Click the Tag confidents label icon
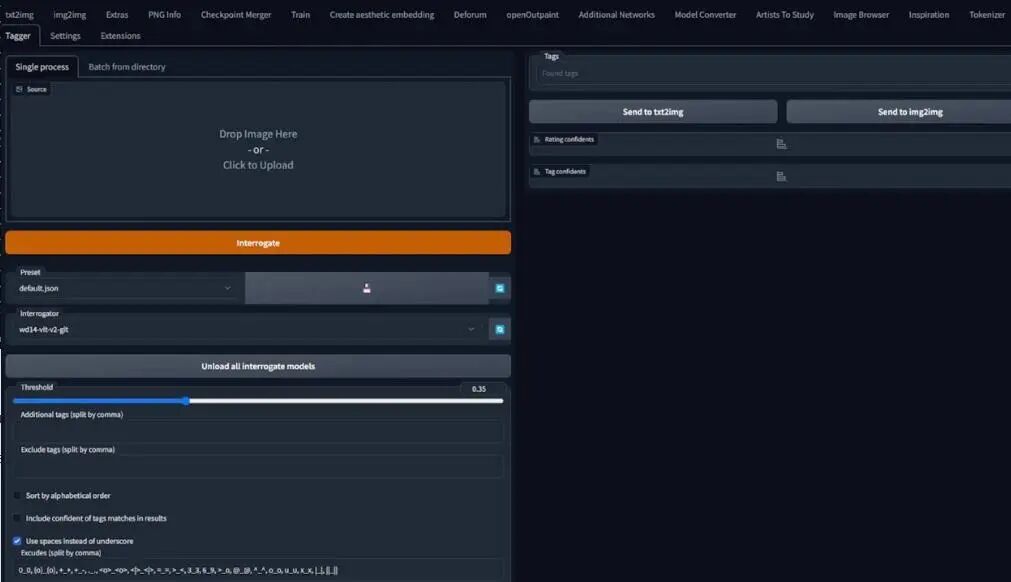The height and width of the screenshot is (582, 1011). click(536, 171)
